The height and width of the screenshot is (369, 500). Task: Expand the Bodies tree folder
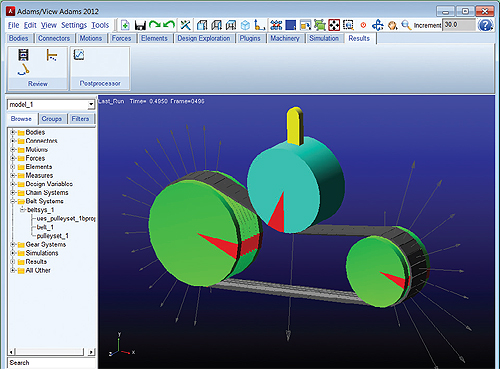12,132
